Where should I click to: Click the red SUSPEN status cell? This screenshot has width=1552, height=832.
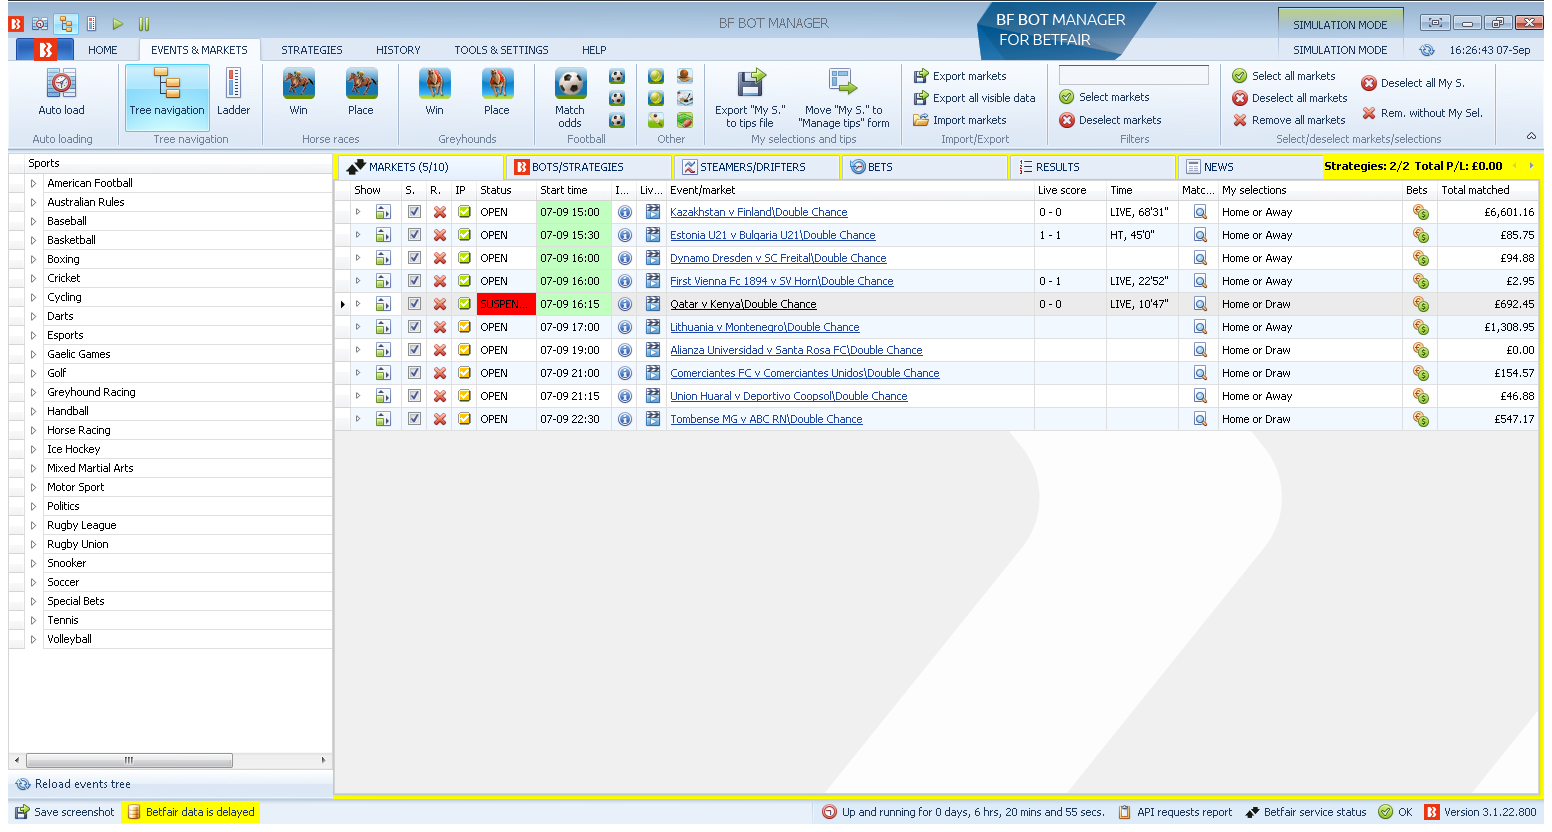coord(506,304)
